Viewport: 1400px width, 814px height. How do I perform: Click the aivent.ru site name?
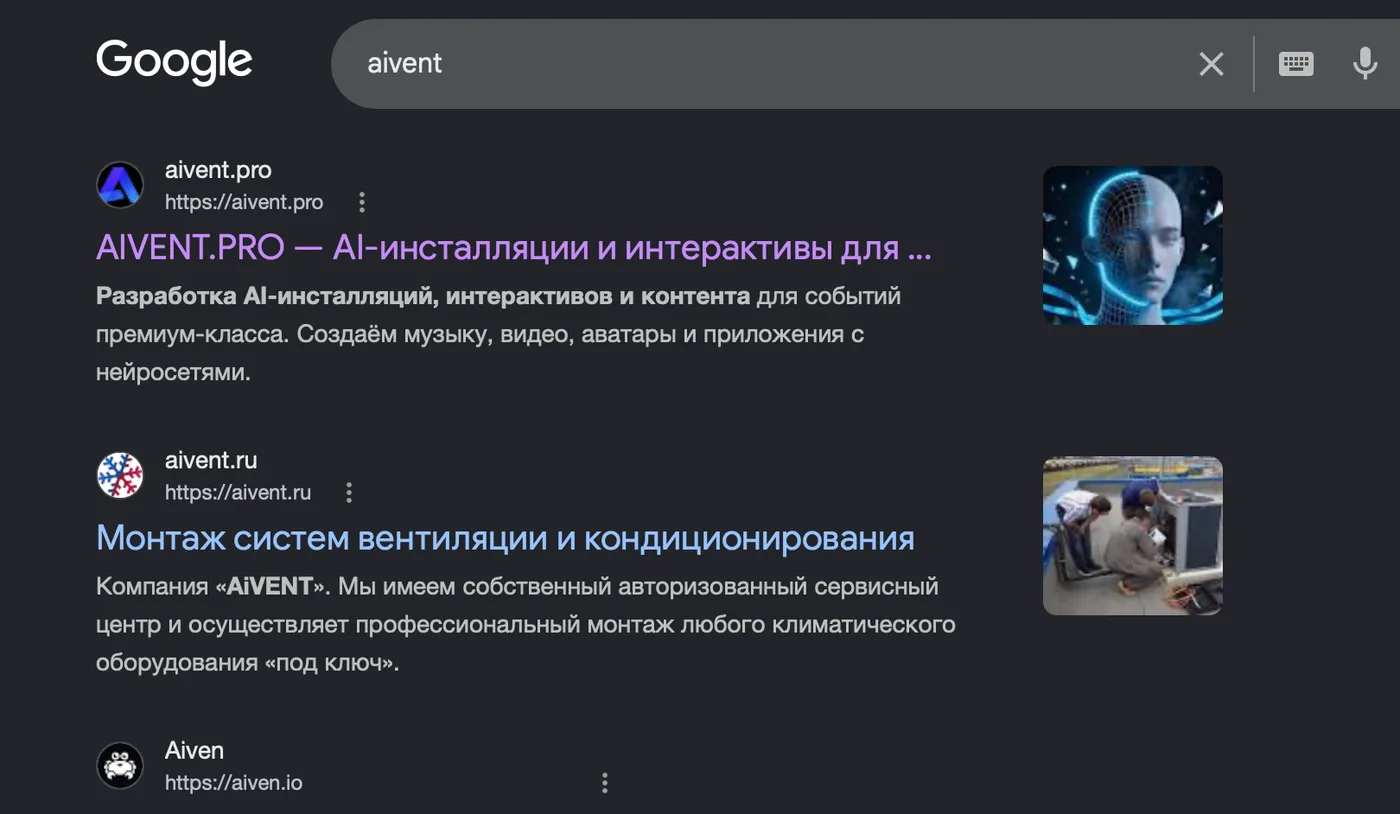[211, 460]
